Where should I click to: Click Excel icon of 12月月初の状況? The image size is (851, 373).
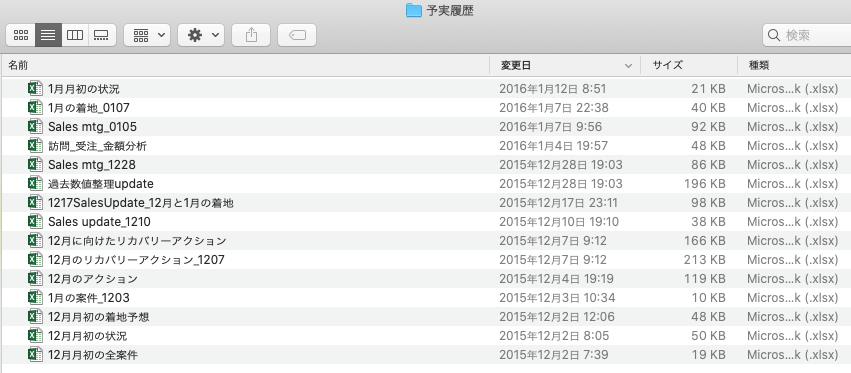[35, 336]
